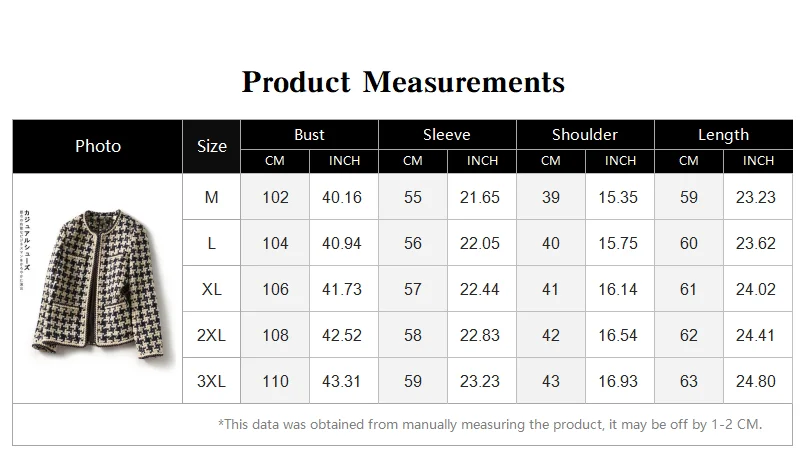Click the Shoulder column header
806x476 pixels.
tap(585, 135)
